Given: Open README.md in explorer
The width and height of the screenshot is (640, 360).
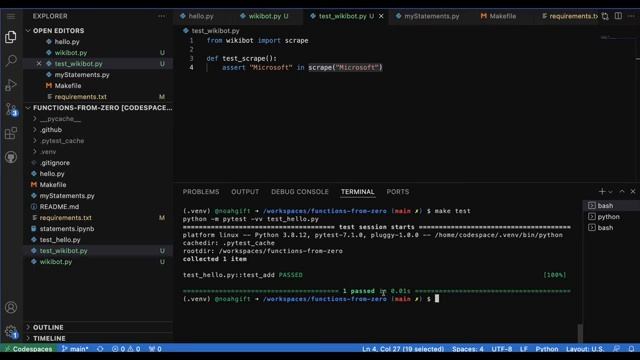Looking at the screenshot, I should pyautogui.click(x=59, y=207).
